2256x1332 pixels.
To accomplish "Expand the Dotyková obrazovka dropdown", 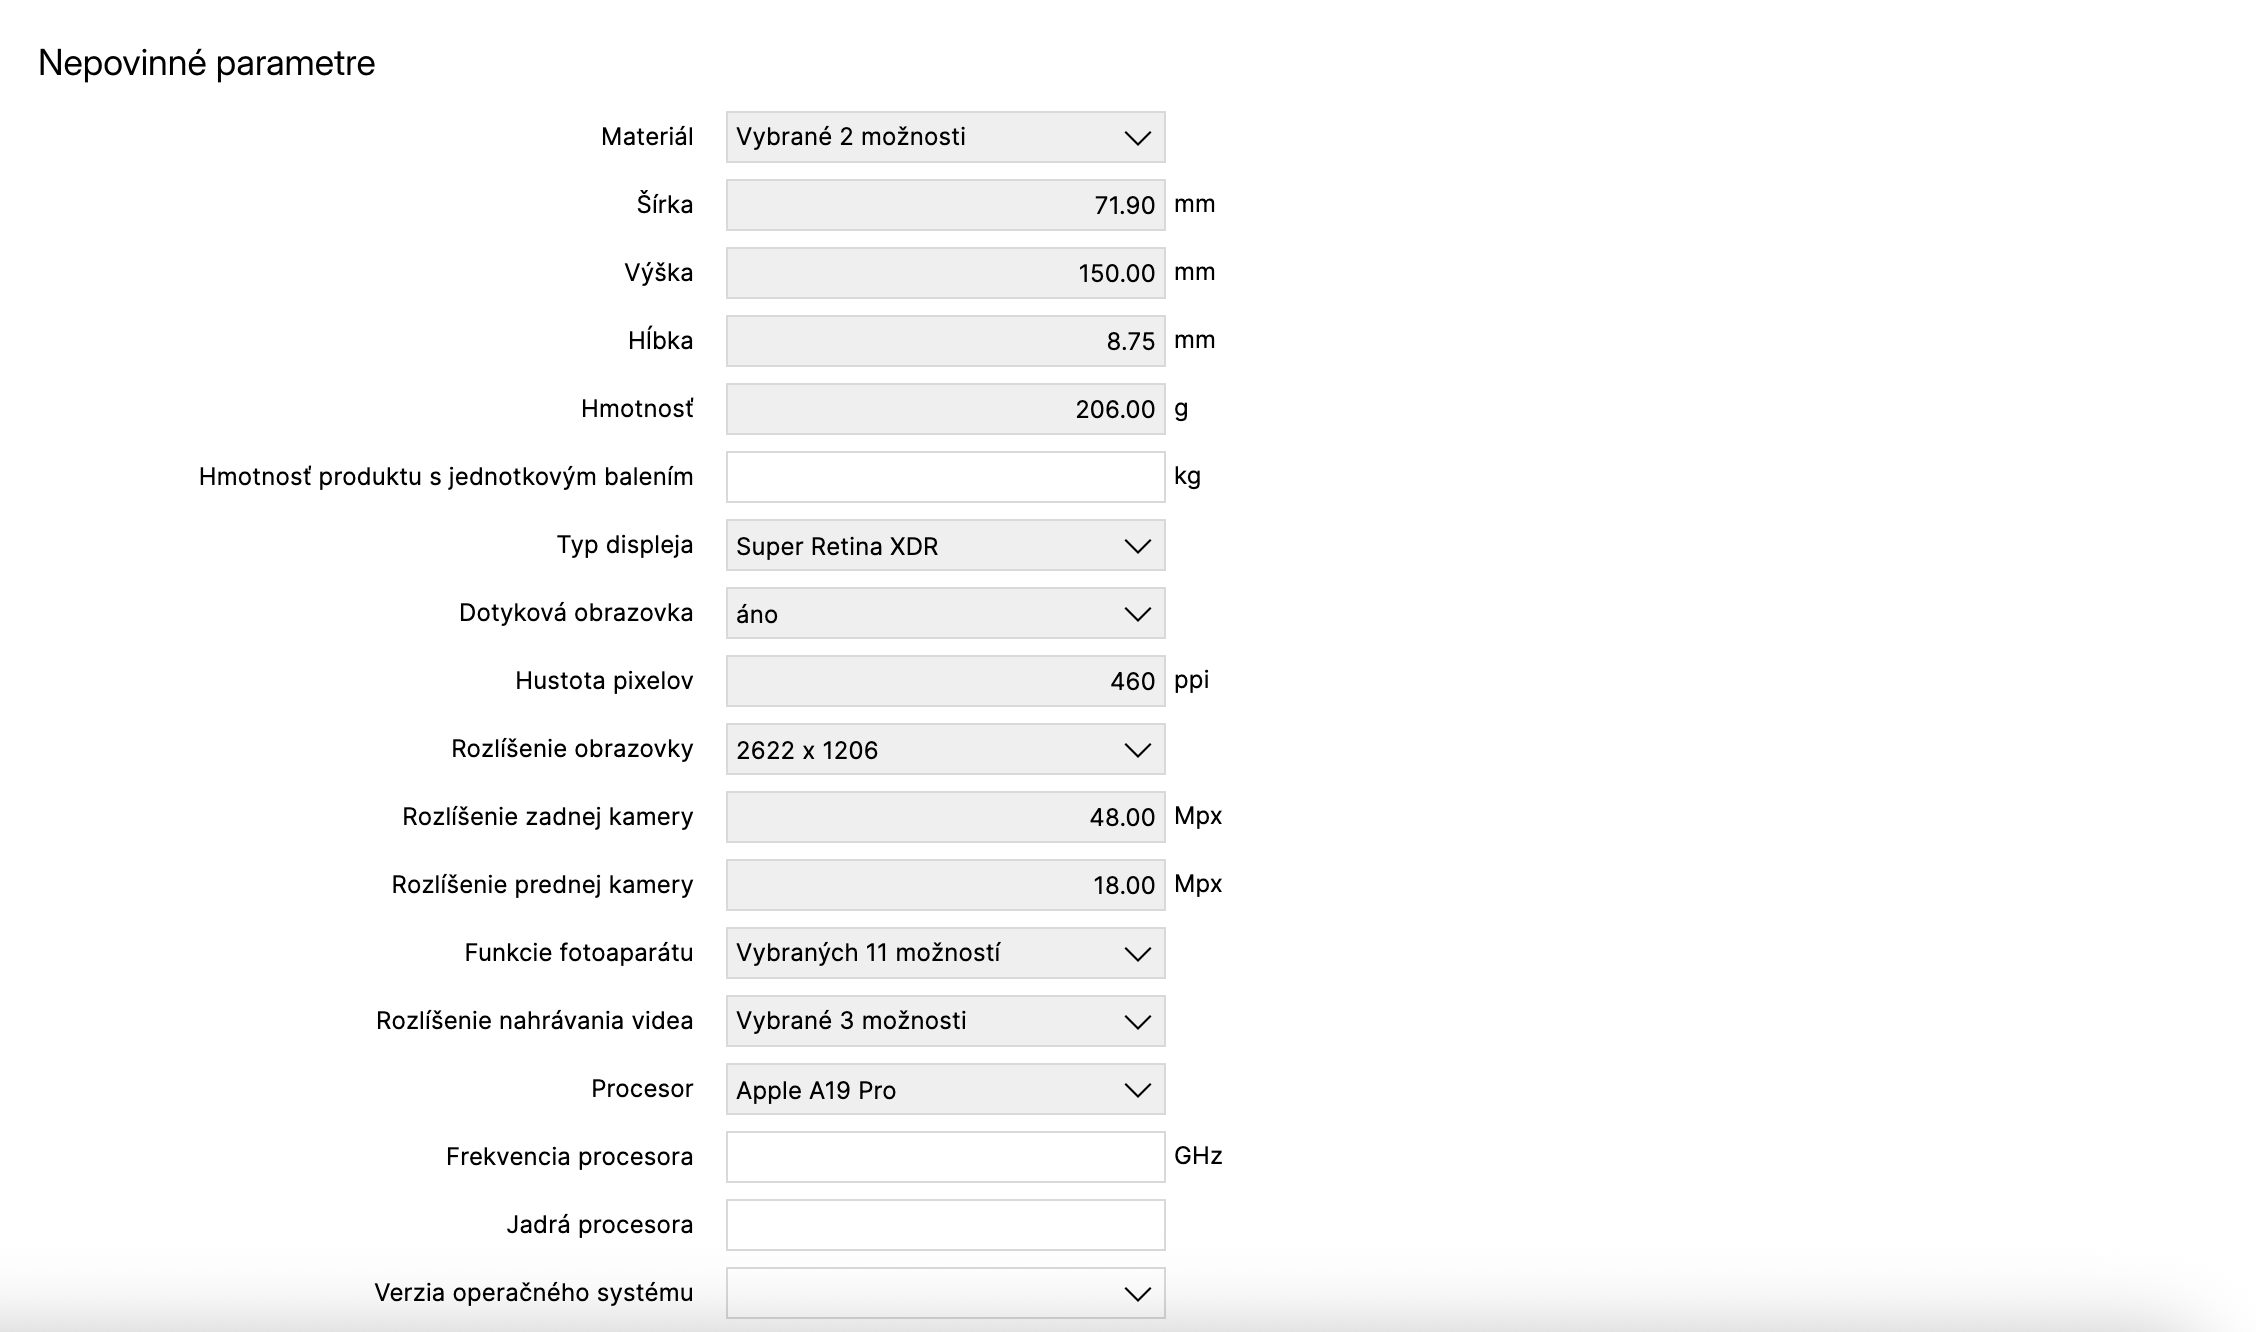I will [944, 613].
